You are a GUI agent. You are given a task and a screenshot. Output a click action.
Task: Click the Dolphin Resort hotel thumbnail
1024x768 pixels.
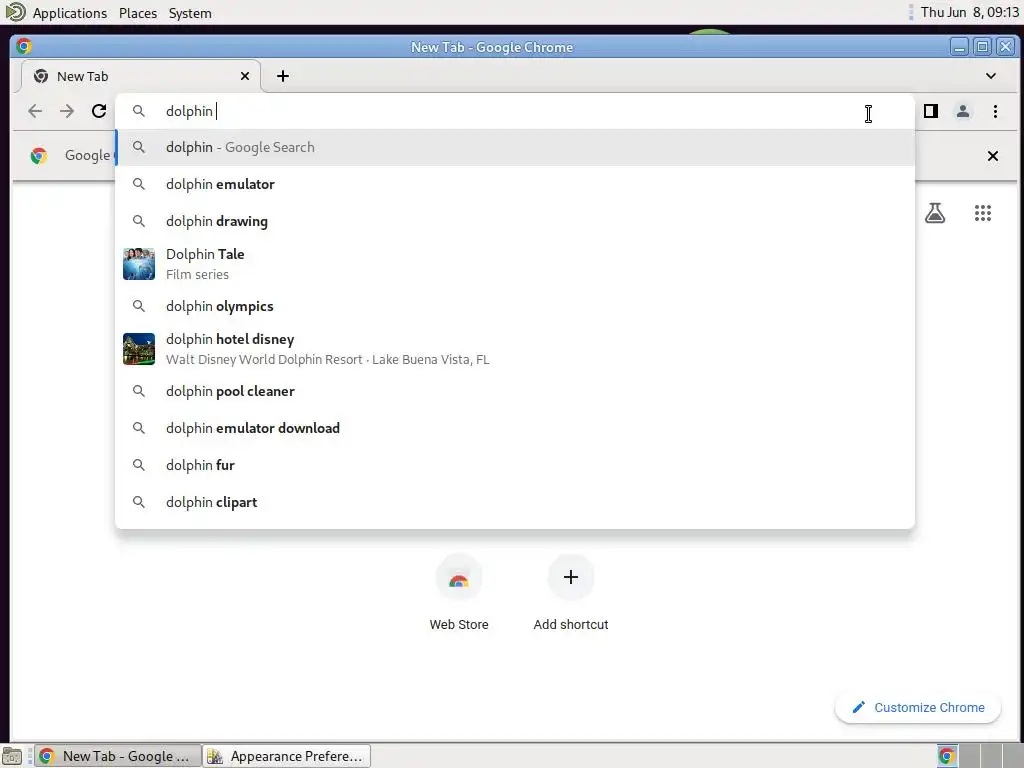click(139, 349)
